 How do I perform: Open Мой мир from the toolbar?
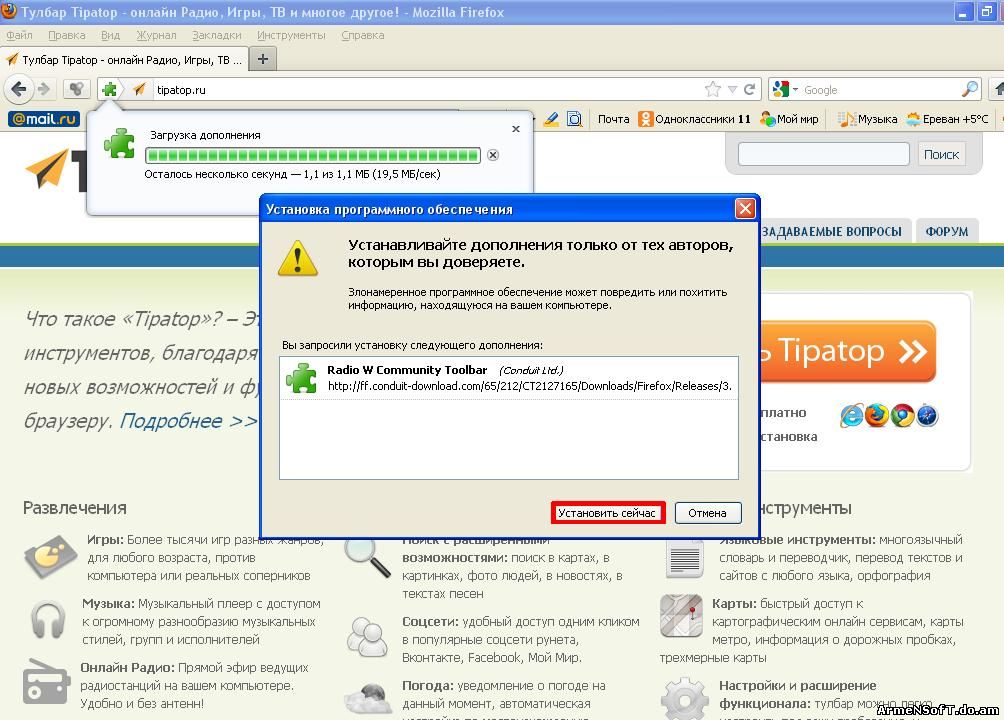pyautogui.click(x=789, y=119)
